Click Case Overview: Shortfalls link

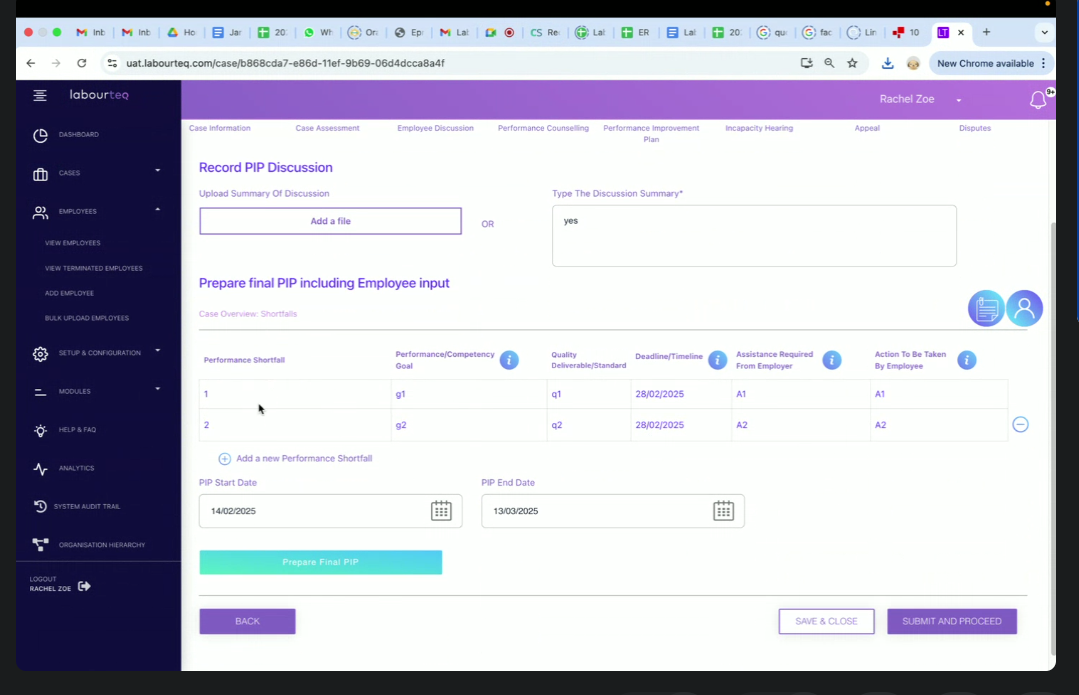pyautogui.click(x=248, y=314)
